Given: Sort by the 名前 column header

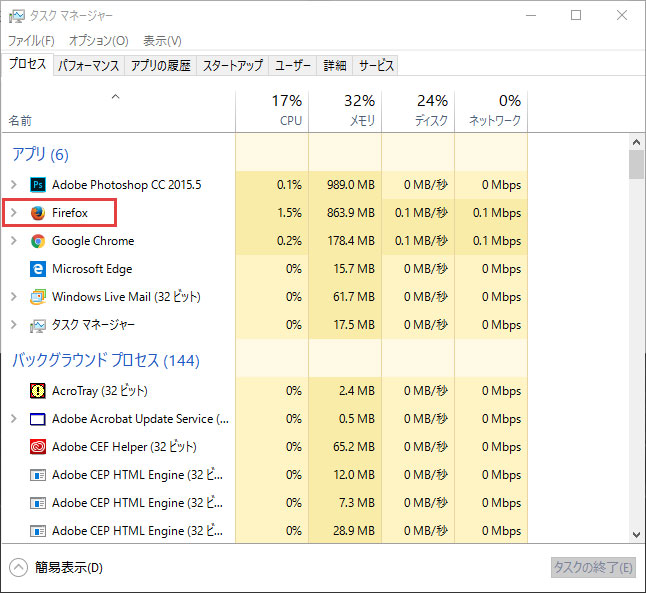Looking at the screenshot, I should (x=119, y=111).
